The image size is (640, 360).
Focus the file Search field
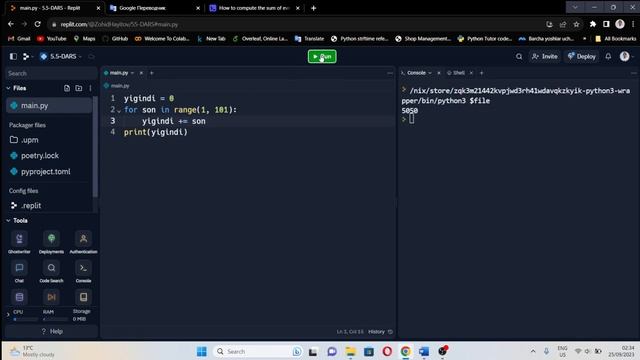coord(51,73)
